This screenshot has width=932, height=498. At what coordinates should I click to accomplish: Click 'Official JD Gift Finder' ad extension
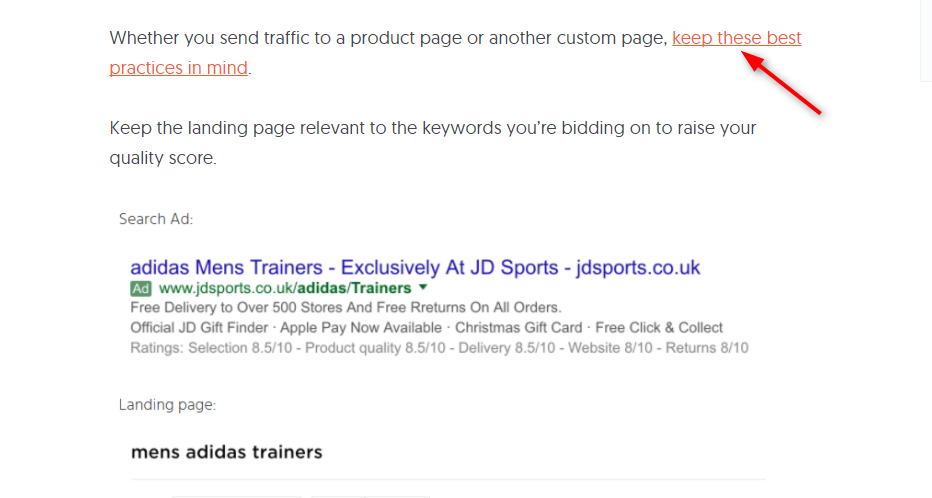[x=199, y=328]
